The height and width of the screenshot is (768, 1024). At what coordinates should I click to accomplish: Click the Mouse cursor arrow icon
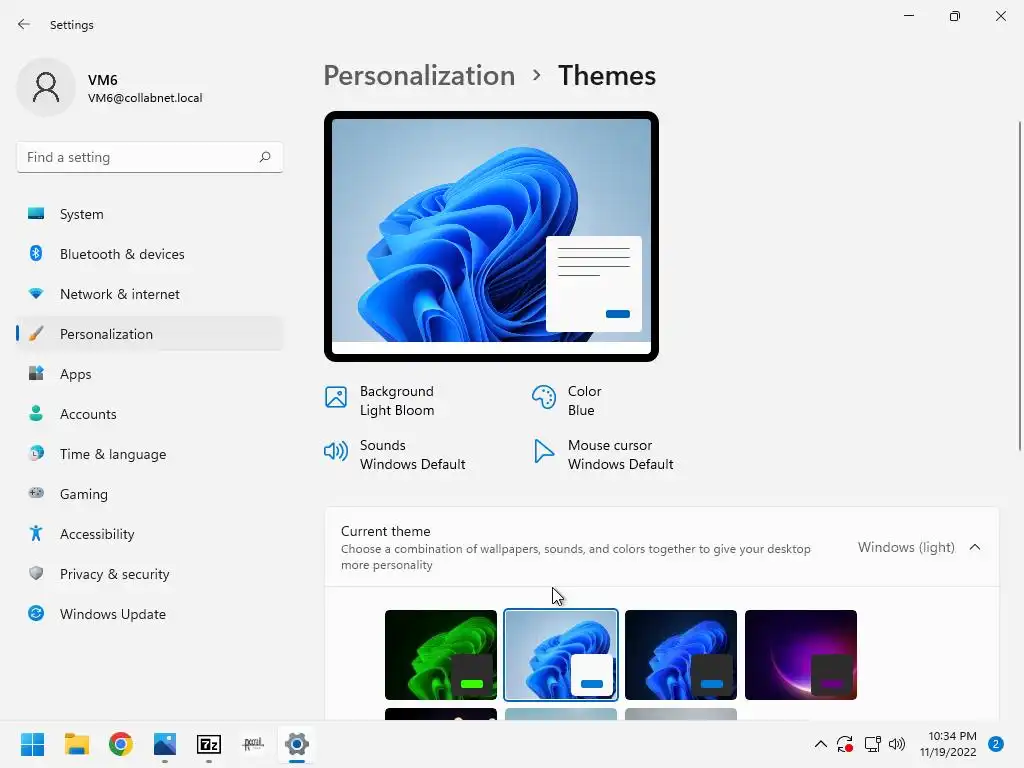click(x=543, y=451)
